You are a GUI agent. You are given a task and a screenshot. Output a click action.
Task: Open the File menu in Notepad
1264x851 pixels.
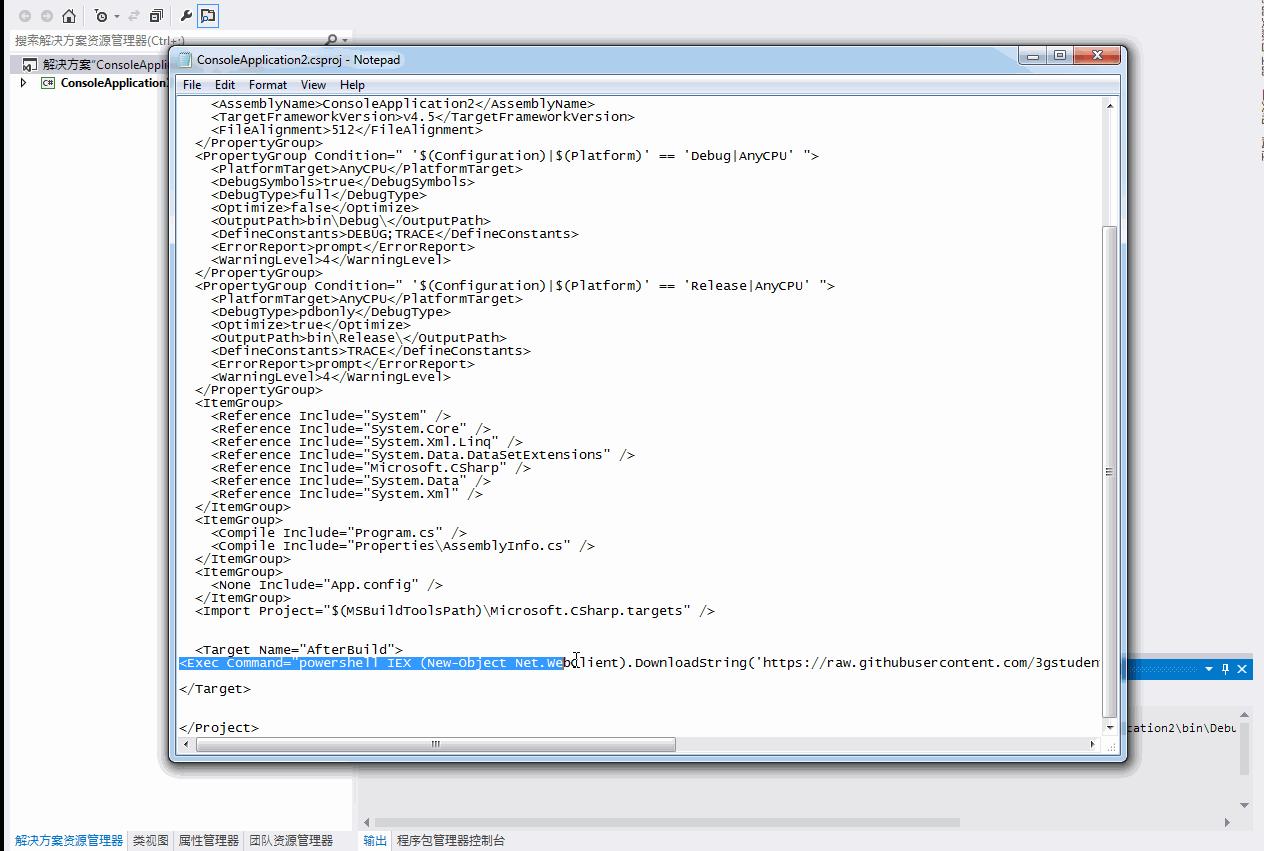pos(192,85)
